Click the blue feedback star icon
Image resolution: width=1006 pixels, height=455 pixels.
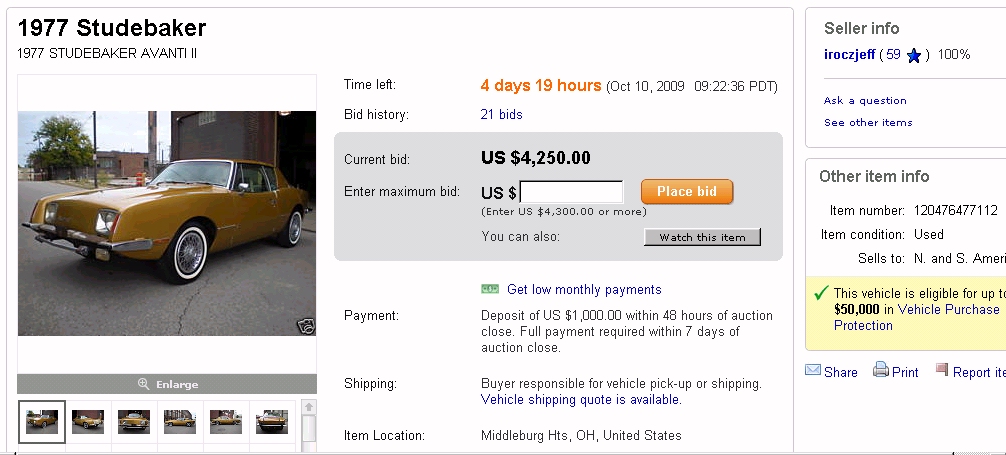pos(914,56)
